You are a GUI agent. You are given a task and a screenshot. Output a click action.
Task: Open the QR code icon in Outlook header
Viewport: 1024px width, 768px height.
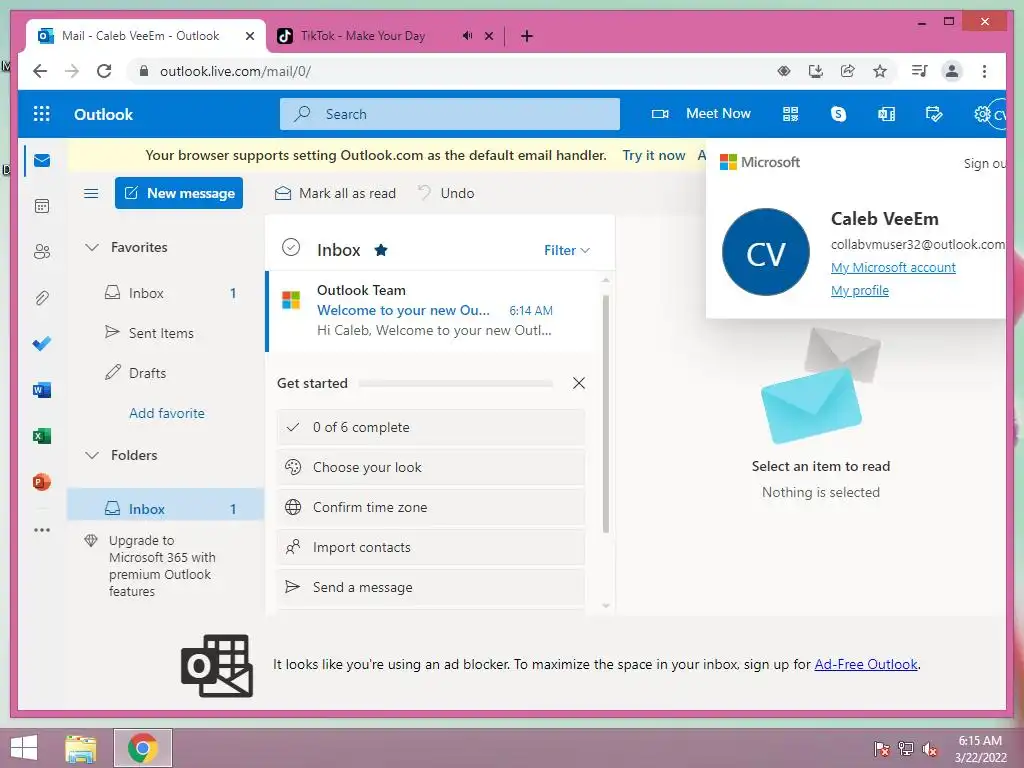pos(790,114)
